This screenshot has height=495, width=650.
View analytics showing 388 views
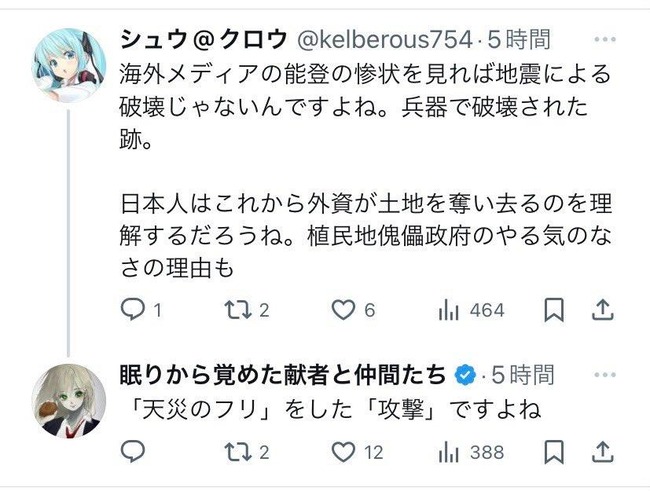pyautogui.click(x=449, y=453)
